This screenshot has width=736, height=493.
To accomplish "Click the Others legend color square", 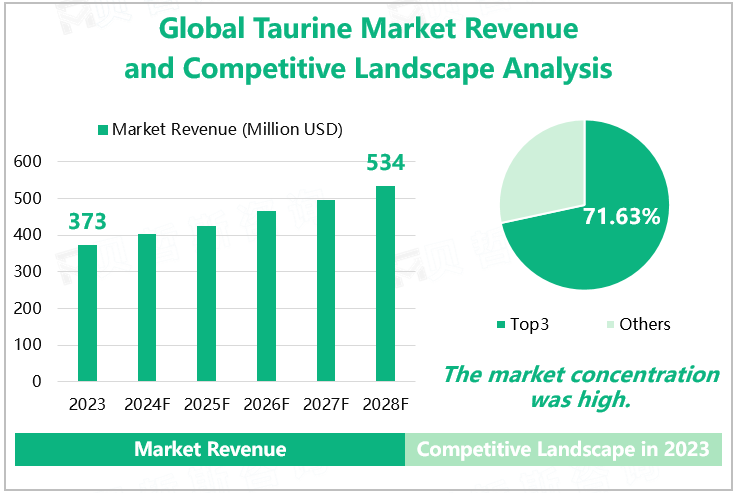I will point(610,324).
